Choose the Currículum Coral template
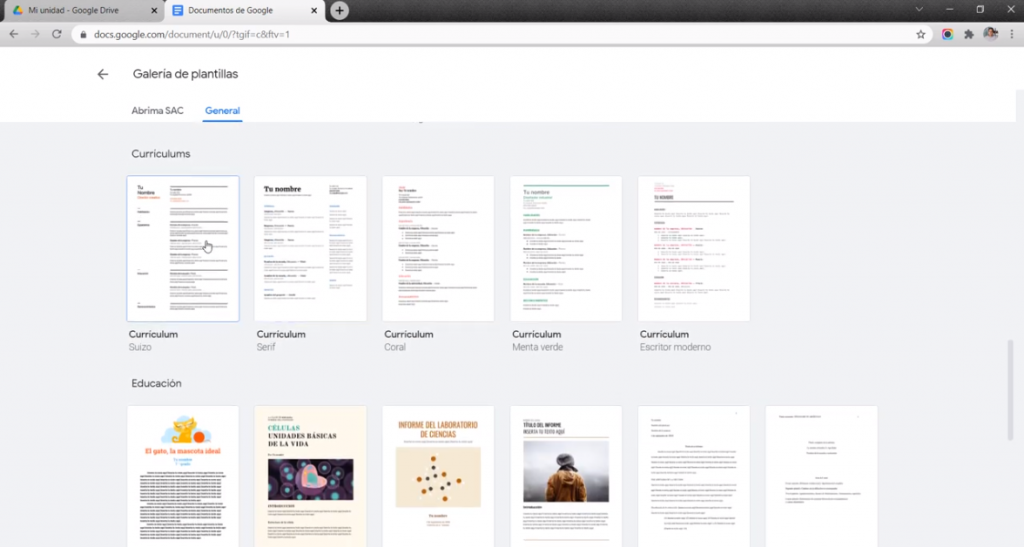Image resolution: width=1024 pixels, height=547 pixels. (438, 249)
